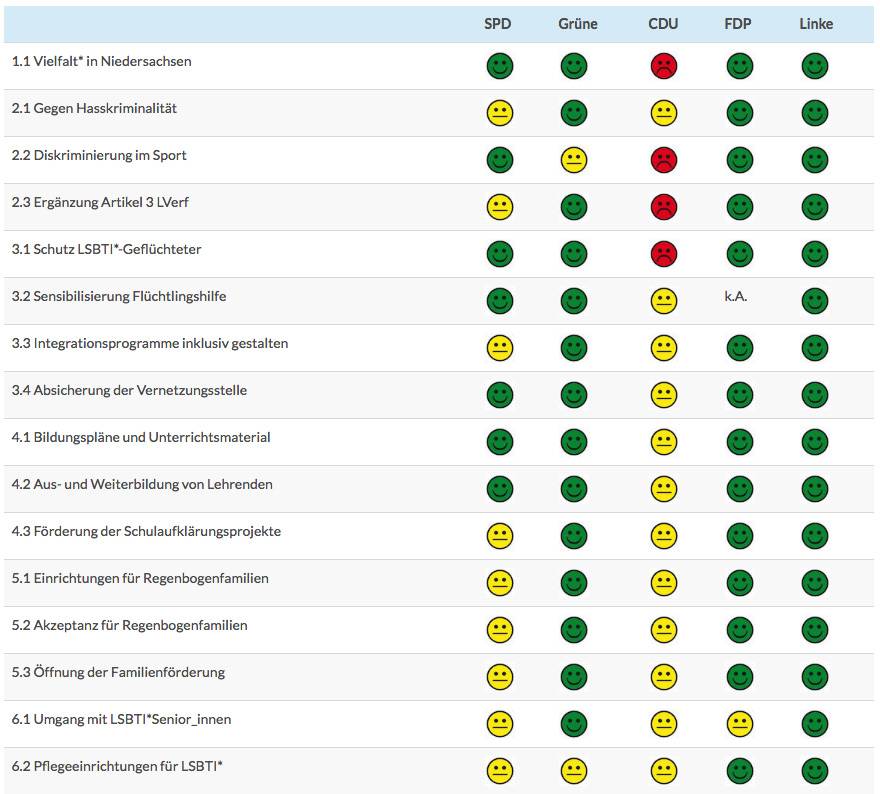The width and height of the screenshot is (880, 794).
Task: Select row label 6.2 Pflegeeinrichtungen für LSBTI*
Action: click(x=117, y=766)
